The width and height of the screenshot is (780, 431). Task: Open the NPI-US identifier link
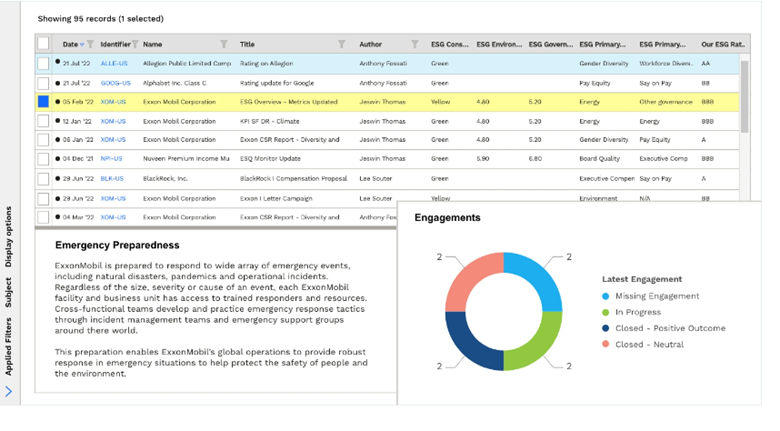(x=111, y=159)
